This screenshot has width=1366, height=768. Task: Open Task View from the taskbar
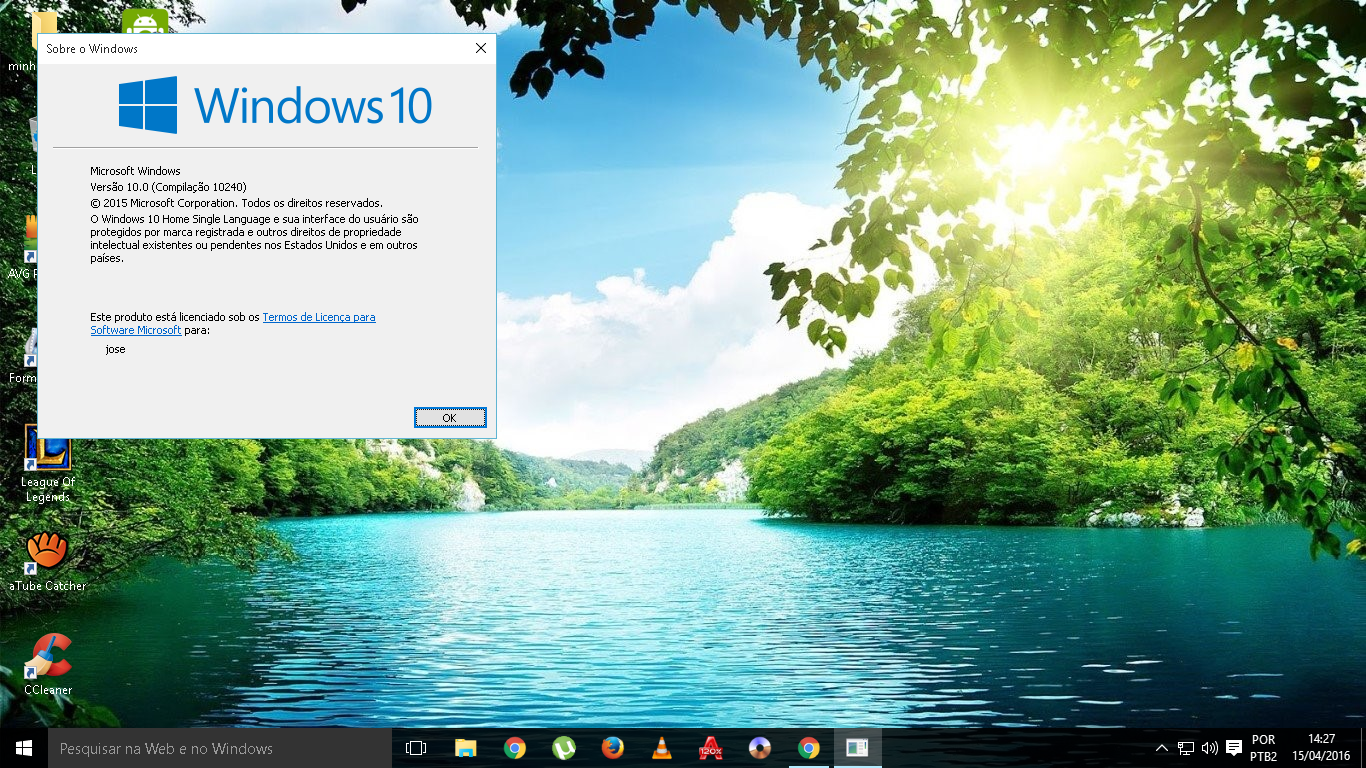point(416,748)
